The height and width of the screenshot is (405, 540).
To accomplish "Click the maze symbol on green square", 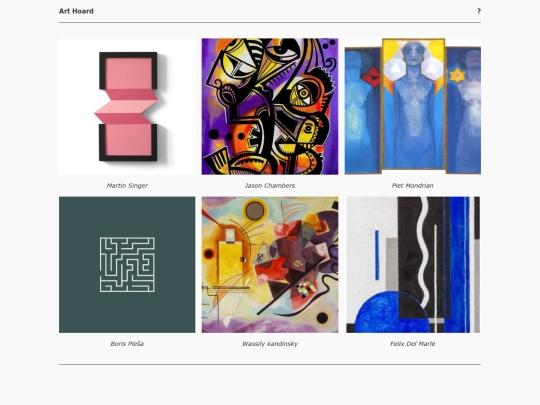I will click(x=127, y=264).
